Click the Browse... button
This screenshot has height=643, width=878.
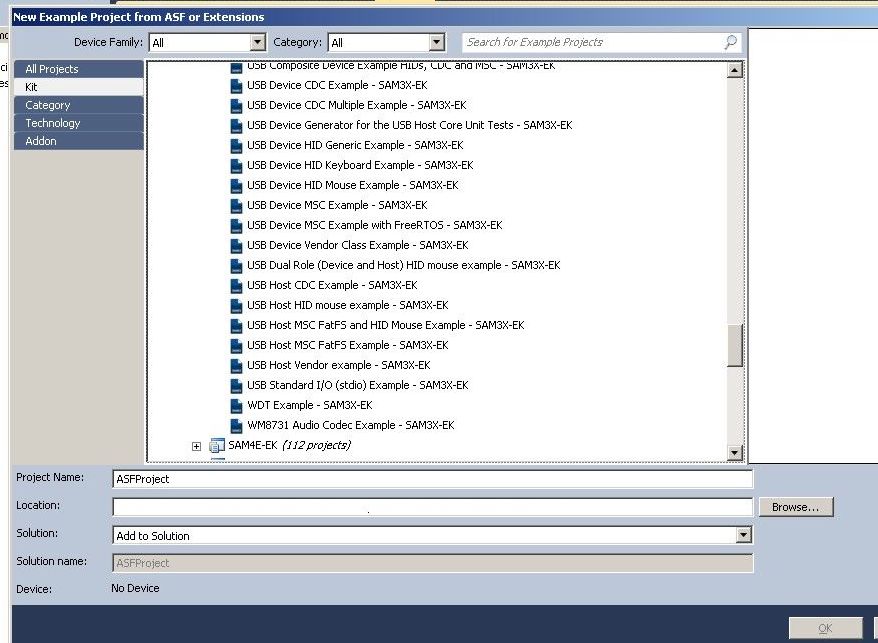coord(796,507)
